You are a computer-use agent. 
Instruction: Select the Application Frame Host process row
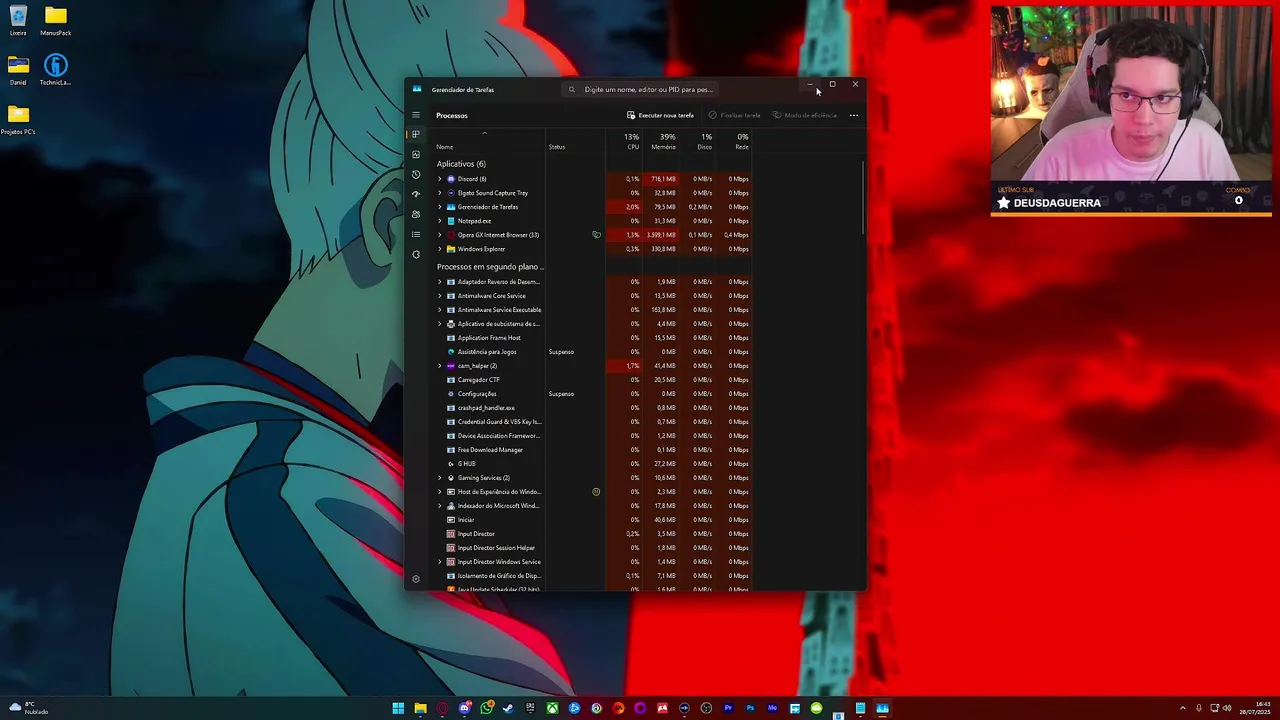pyautogui.click(x=592, y=338)
